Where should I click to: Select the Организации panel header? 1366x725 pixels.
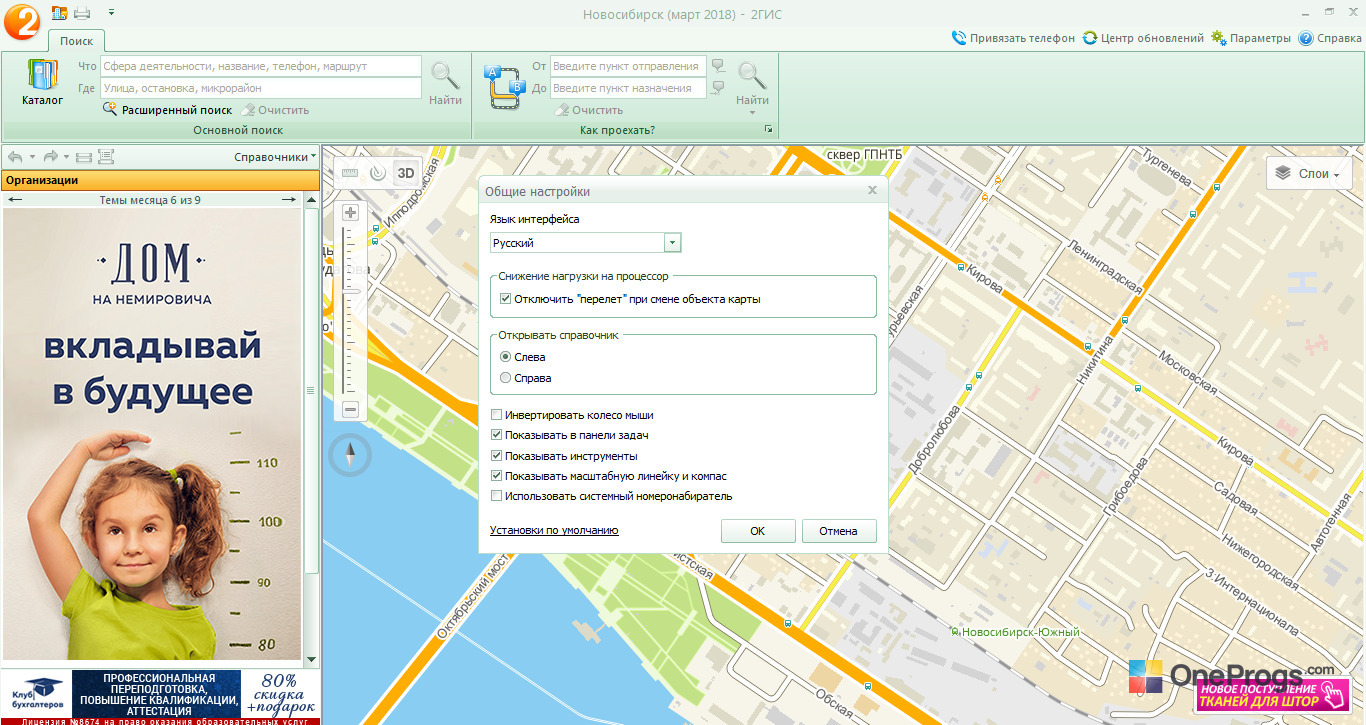pyautogui.click(x=160, y=180)
